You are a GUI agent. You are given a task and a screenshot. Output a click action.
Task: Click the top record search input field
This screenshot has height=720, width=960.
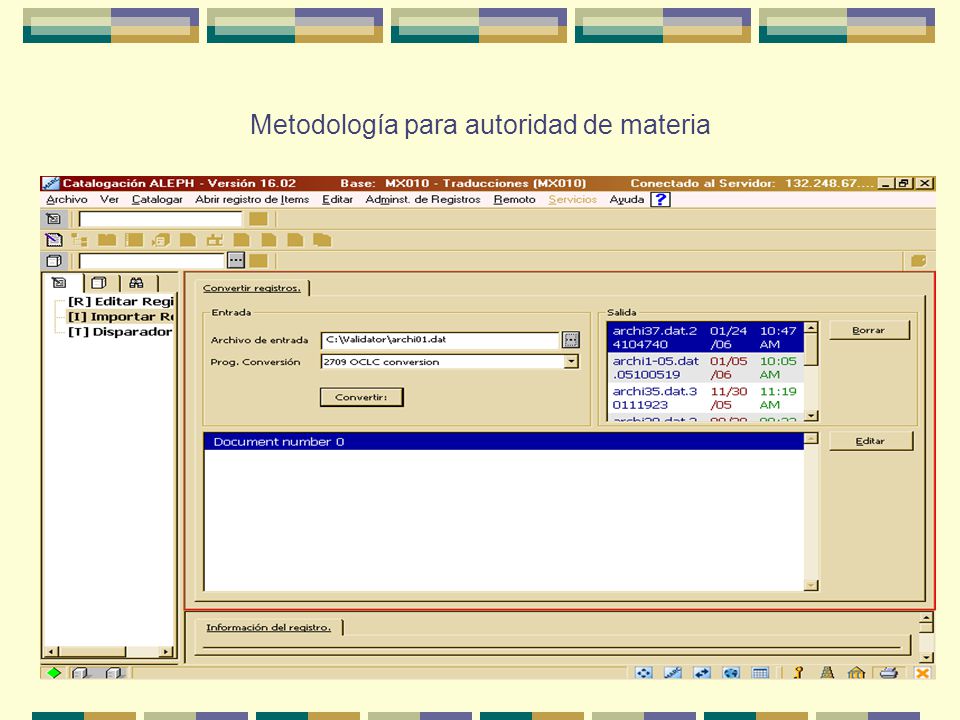coord(160,219)
